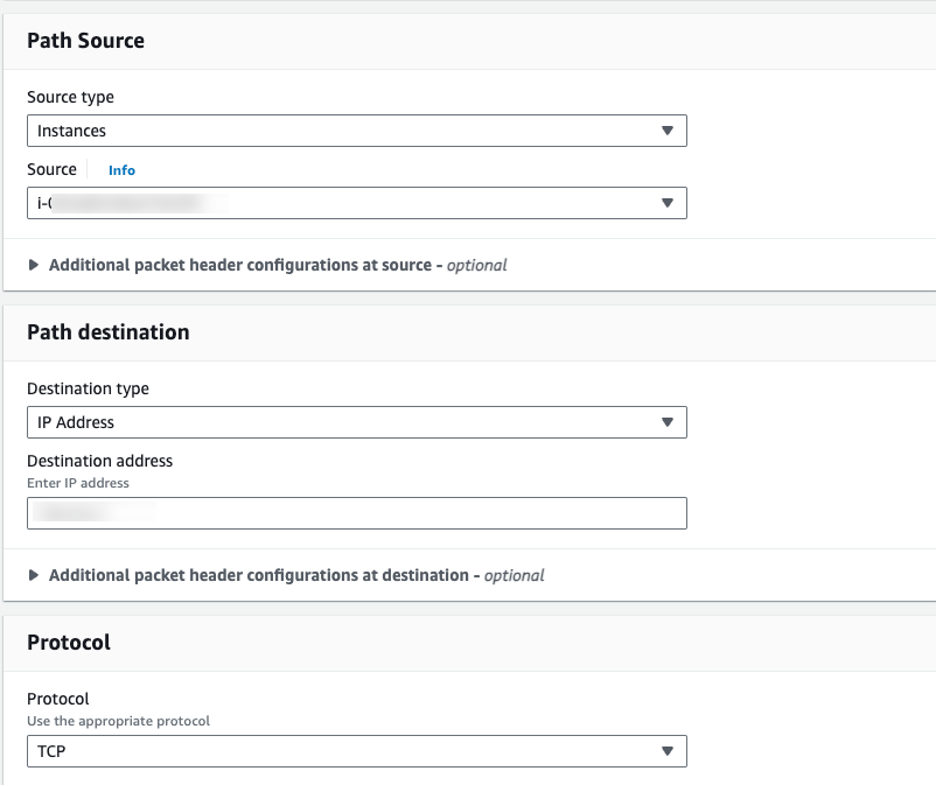Viewport: 936px width, 786px height.
Task: Click the 'Path destination' section heading
Action: coord(108,332)
